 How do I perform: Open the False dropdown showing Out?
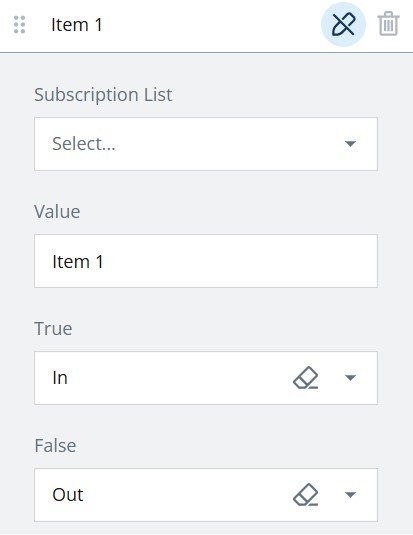coord(206,495)
